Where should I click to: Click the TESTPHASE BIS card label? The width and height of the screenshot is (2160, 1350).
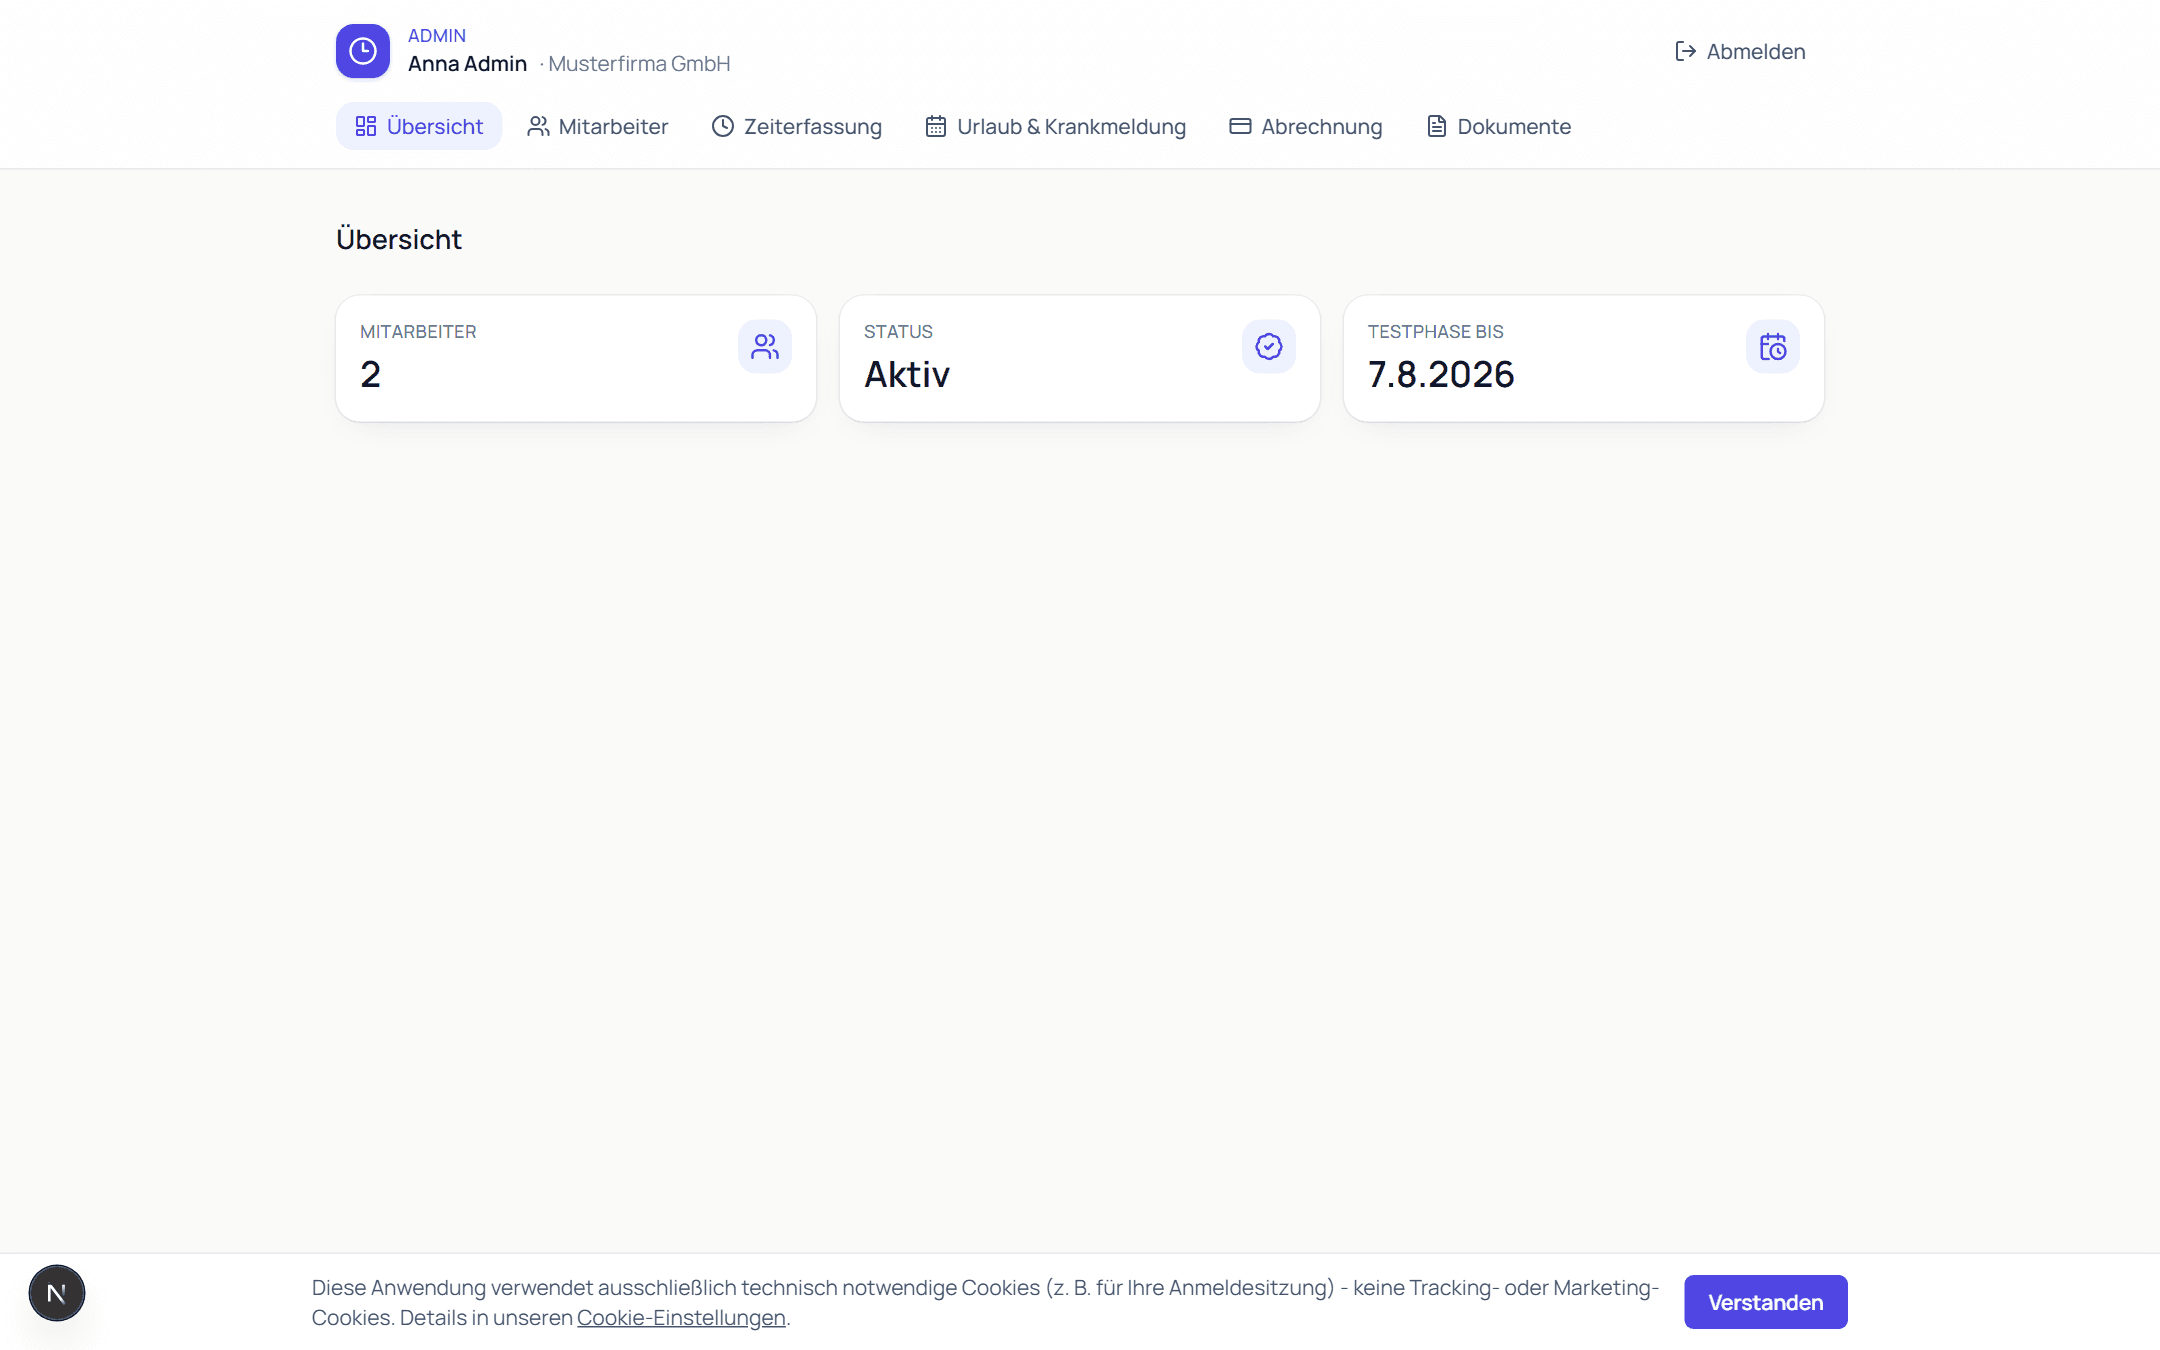(x=1435, y=331)
